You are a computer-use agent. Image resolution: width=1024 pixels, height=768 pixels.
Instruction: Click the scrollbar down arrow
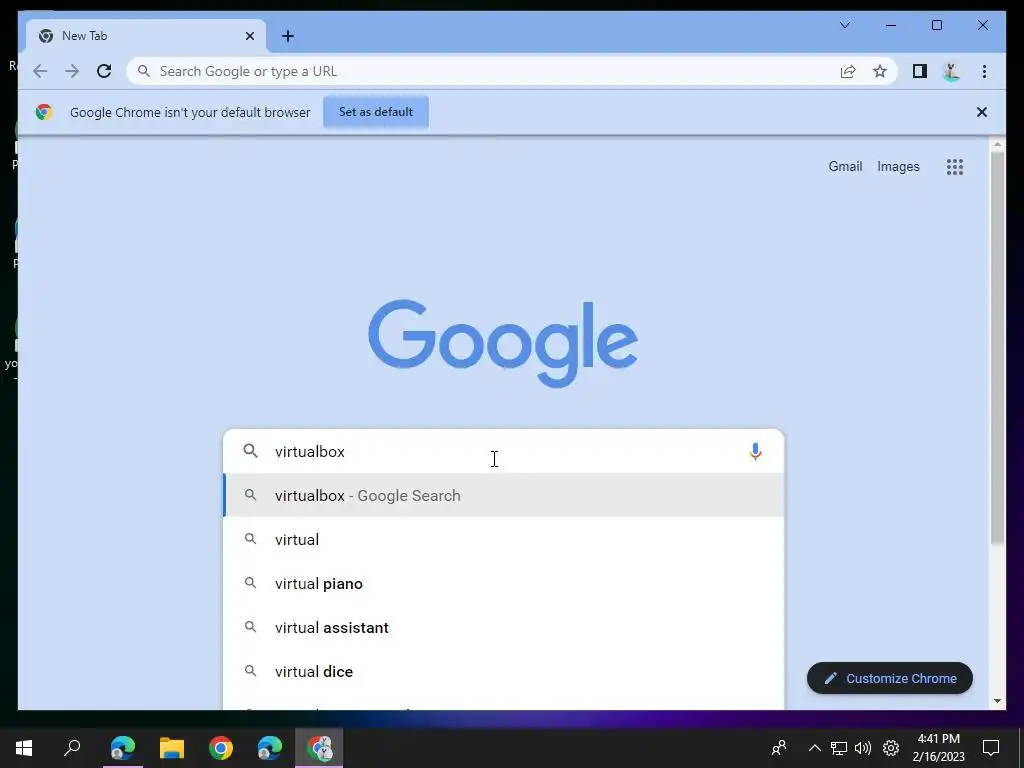coord(997,701)
